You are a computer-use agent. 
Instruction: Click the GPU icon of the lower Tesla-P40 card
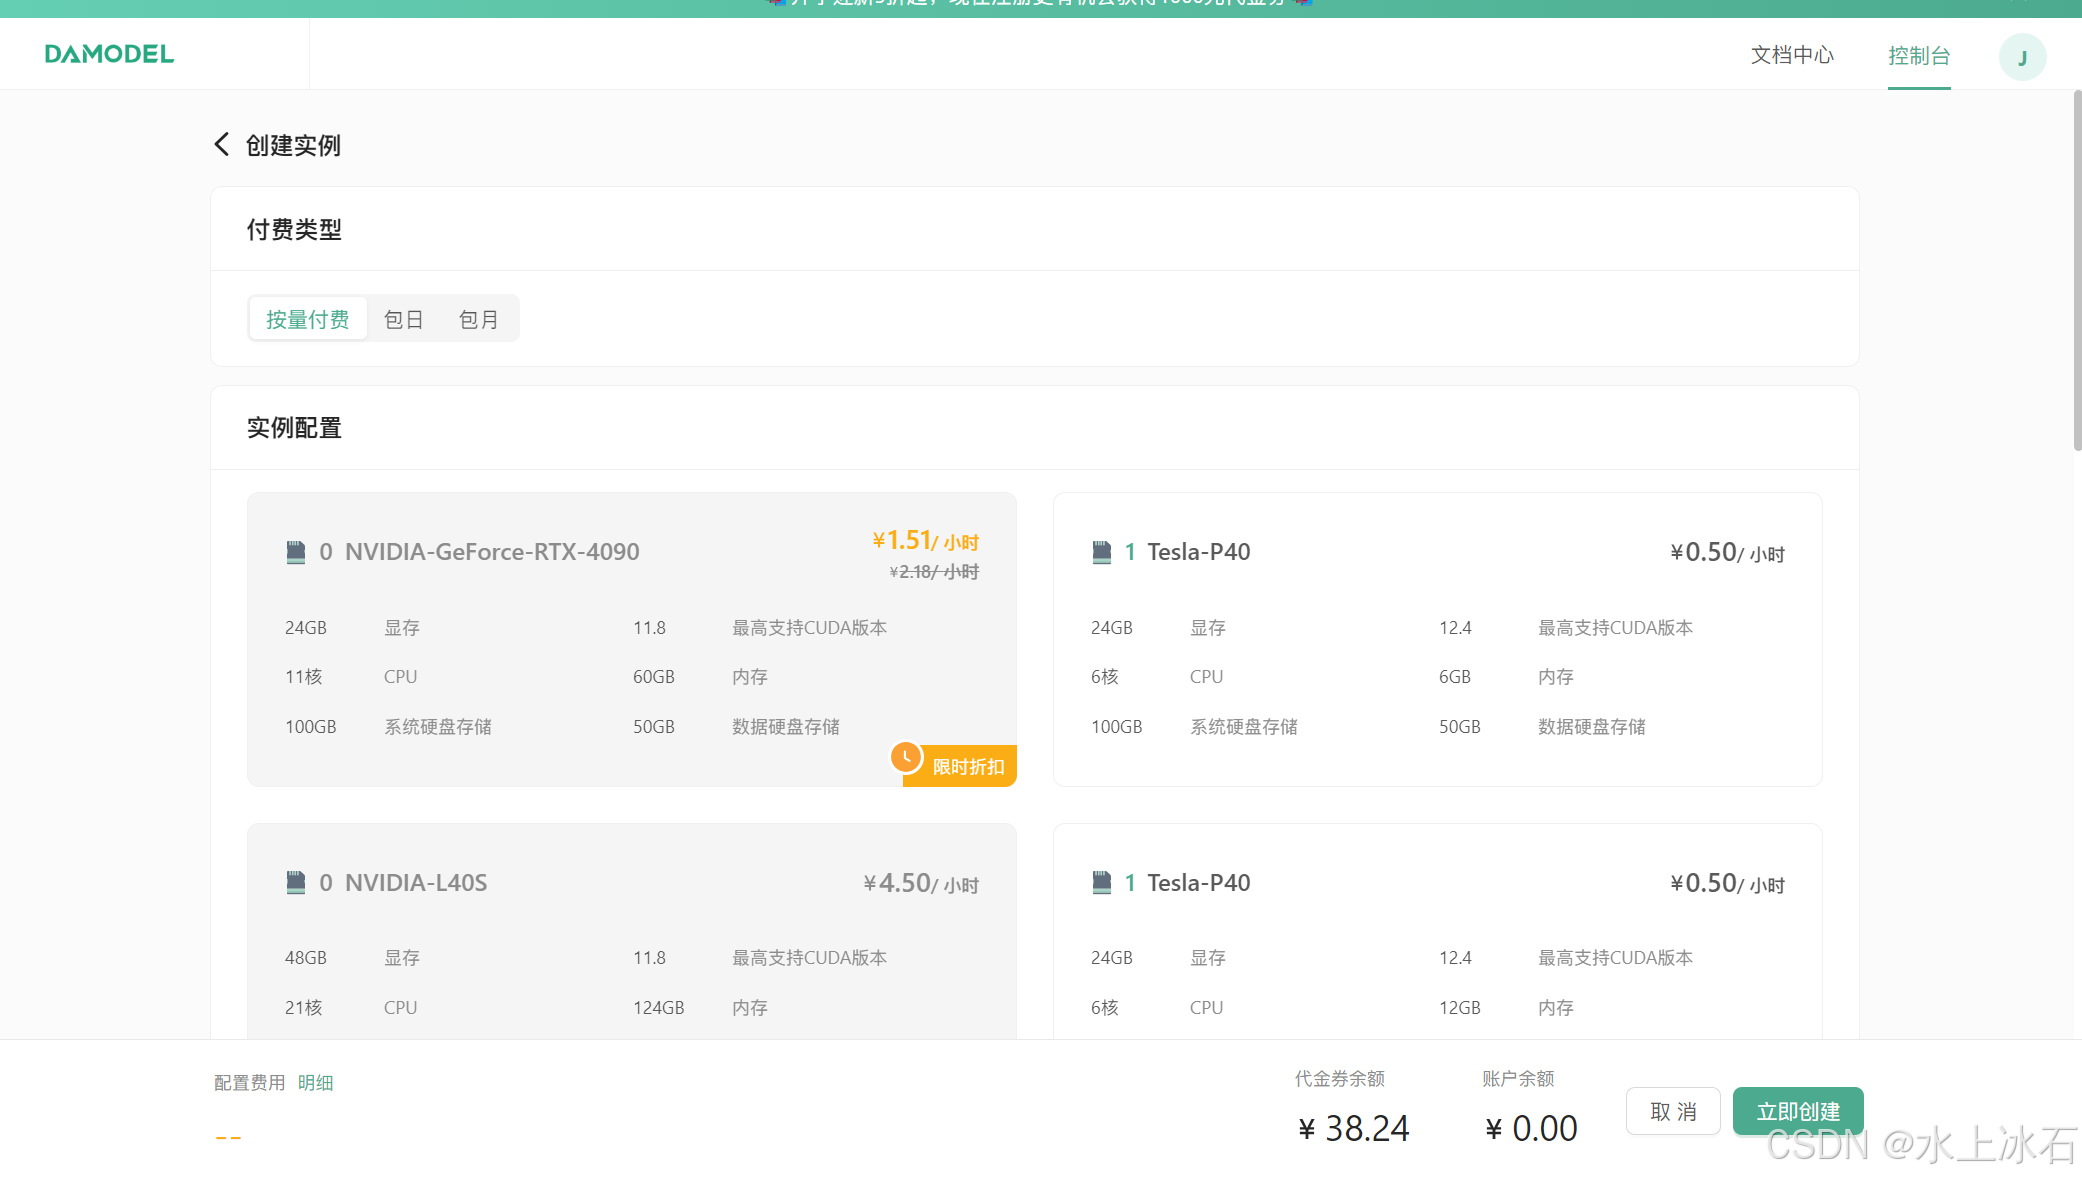[1101, 883]
